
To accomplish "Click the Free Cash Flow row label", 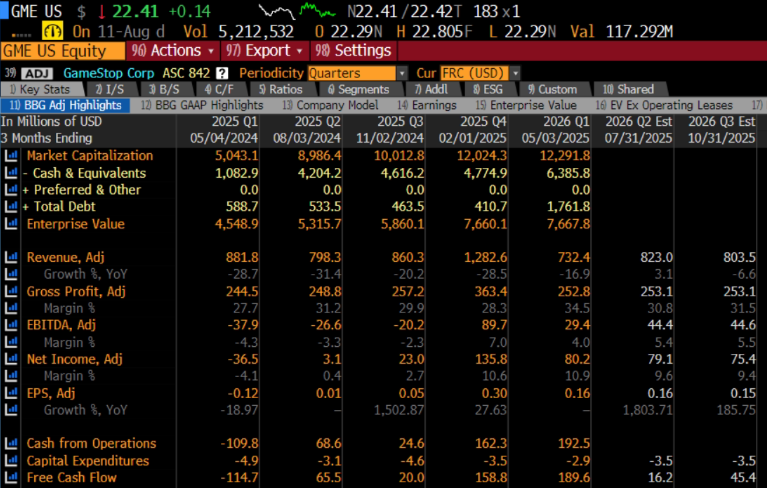I will (72, 477).
